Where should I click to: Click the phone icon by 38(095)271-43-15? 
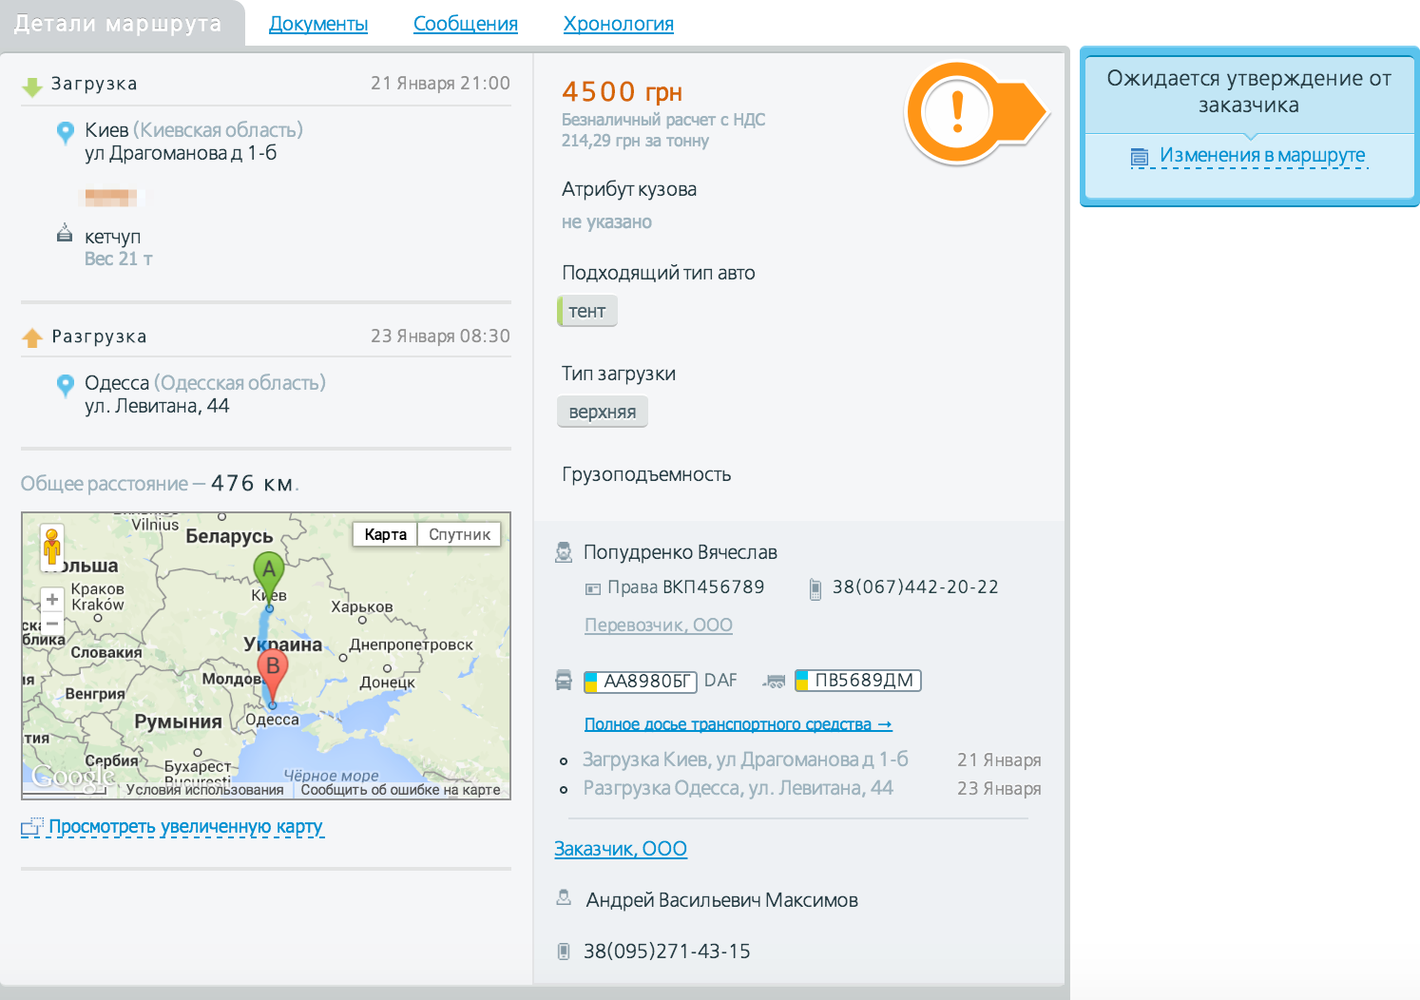coord(564,951)
